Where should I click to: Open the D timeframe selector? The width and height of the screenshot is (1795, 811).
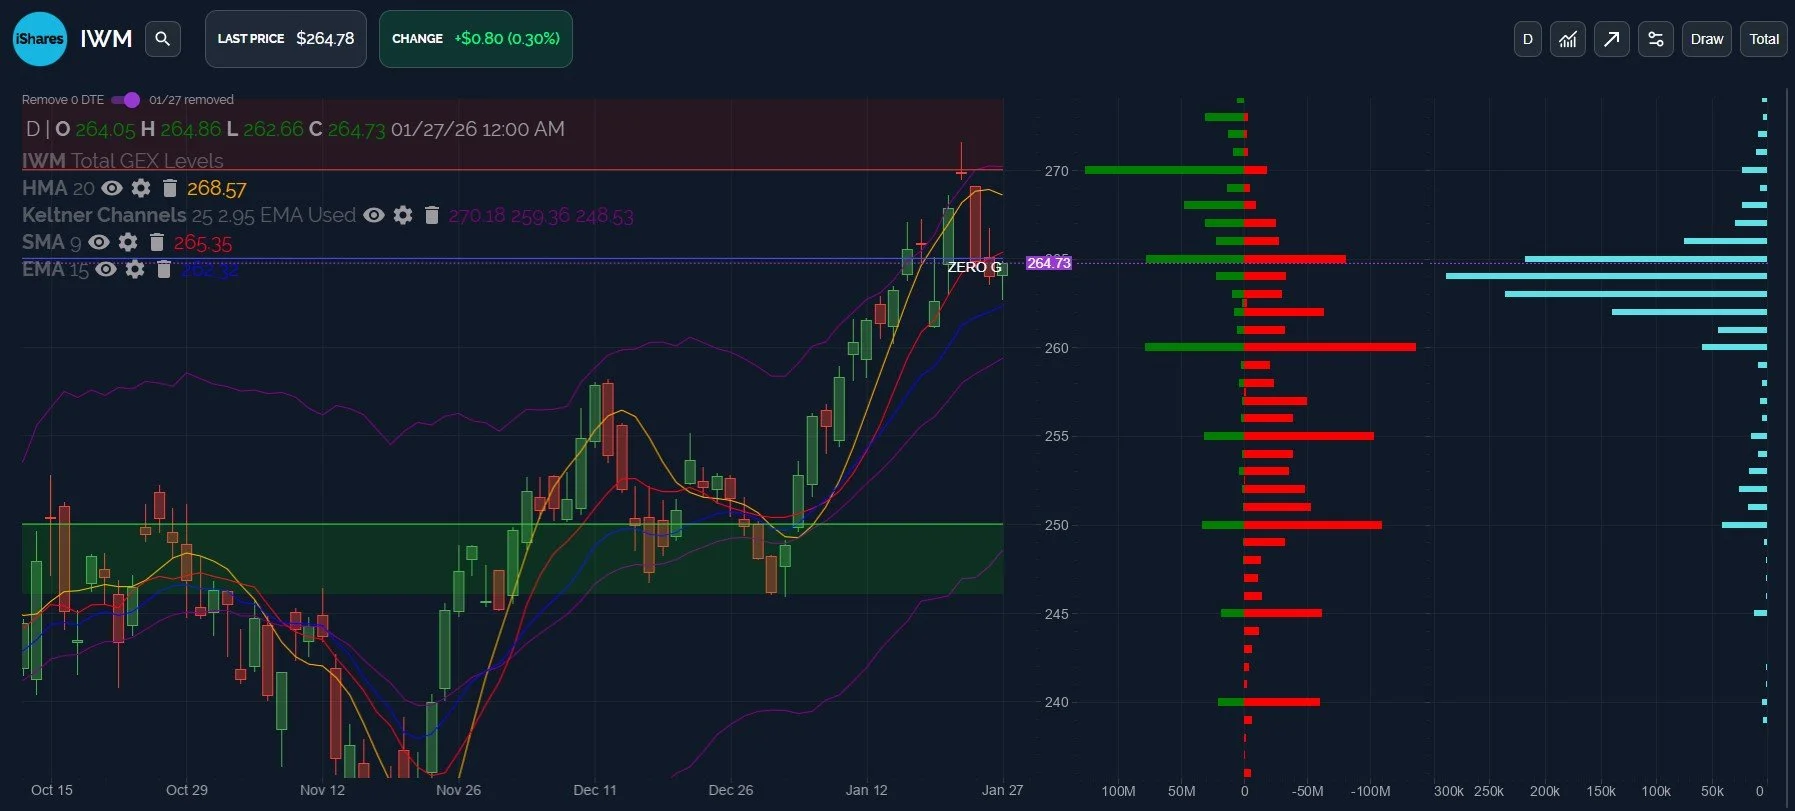click(1527, 39)
